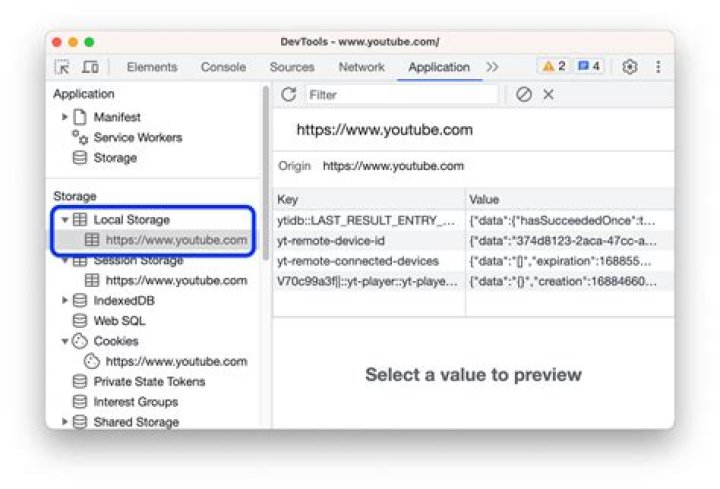Select youtube.com under Session Storage
Image resolution: width=720 pixels, height=489 pixels.
point(176,280)
